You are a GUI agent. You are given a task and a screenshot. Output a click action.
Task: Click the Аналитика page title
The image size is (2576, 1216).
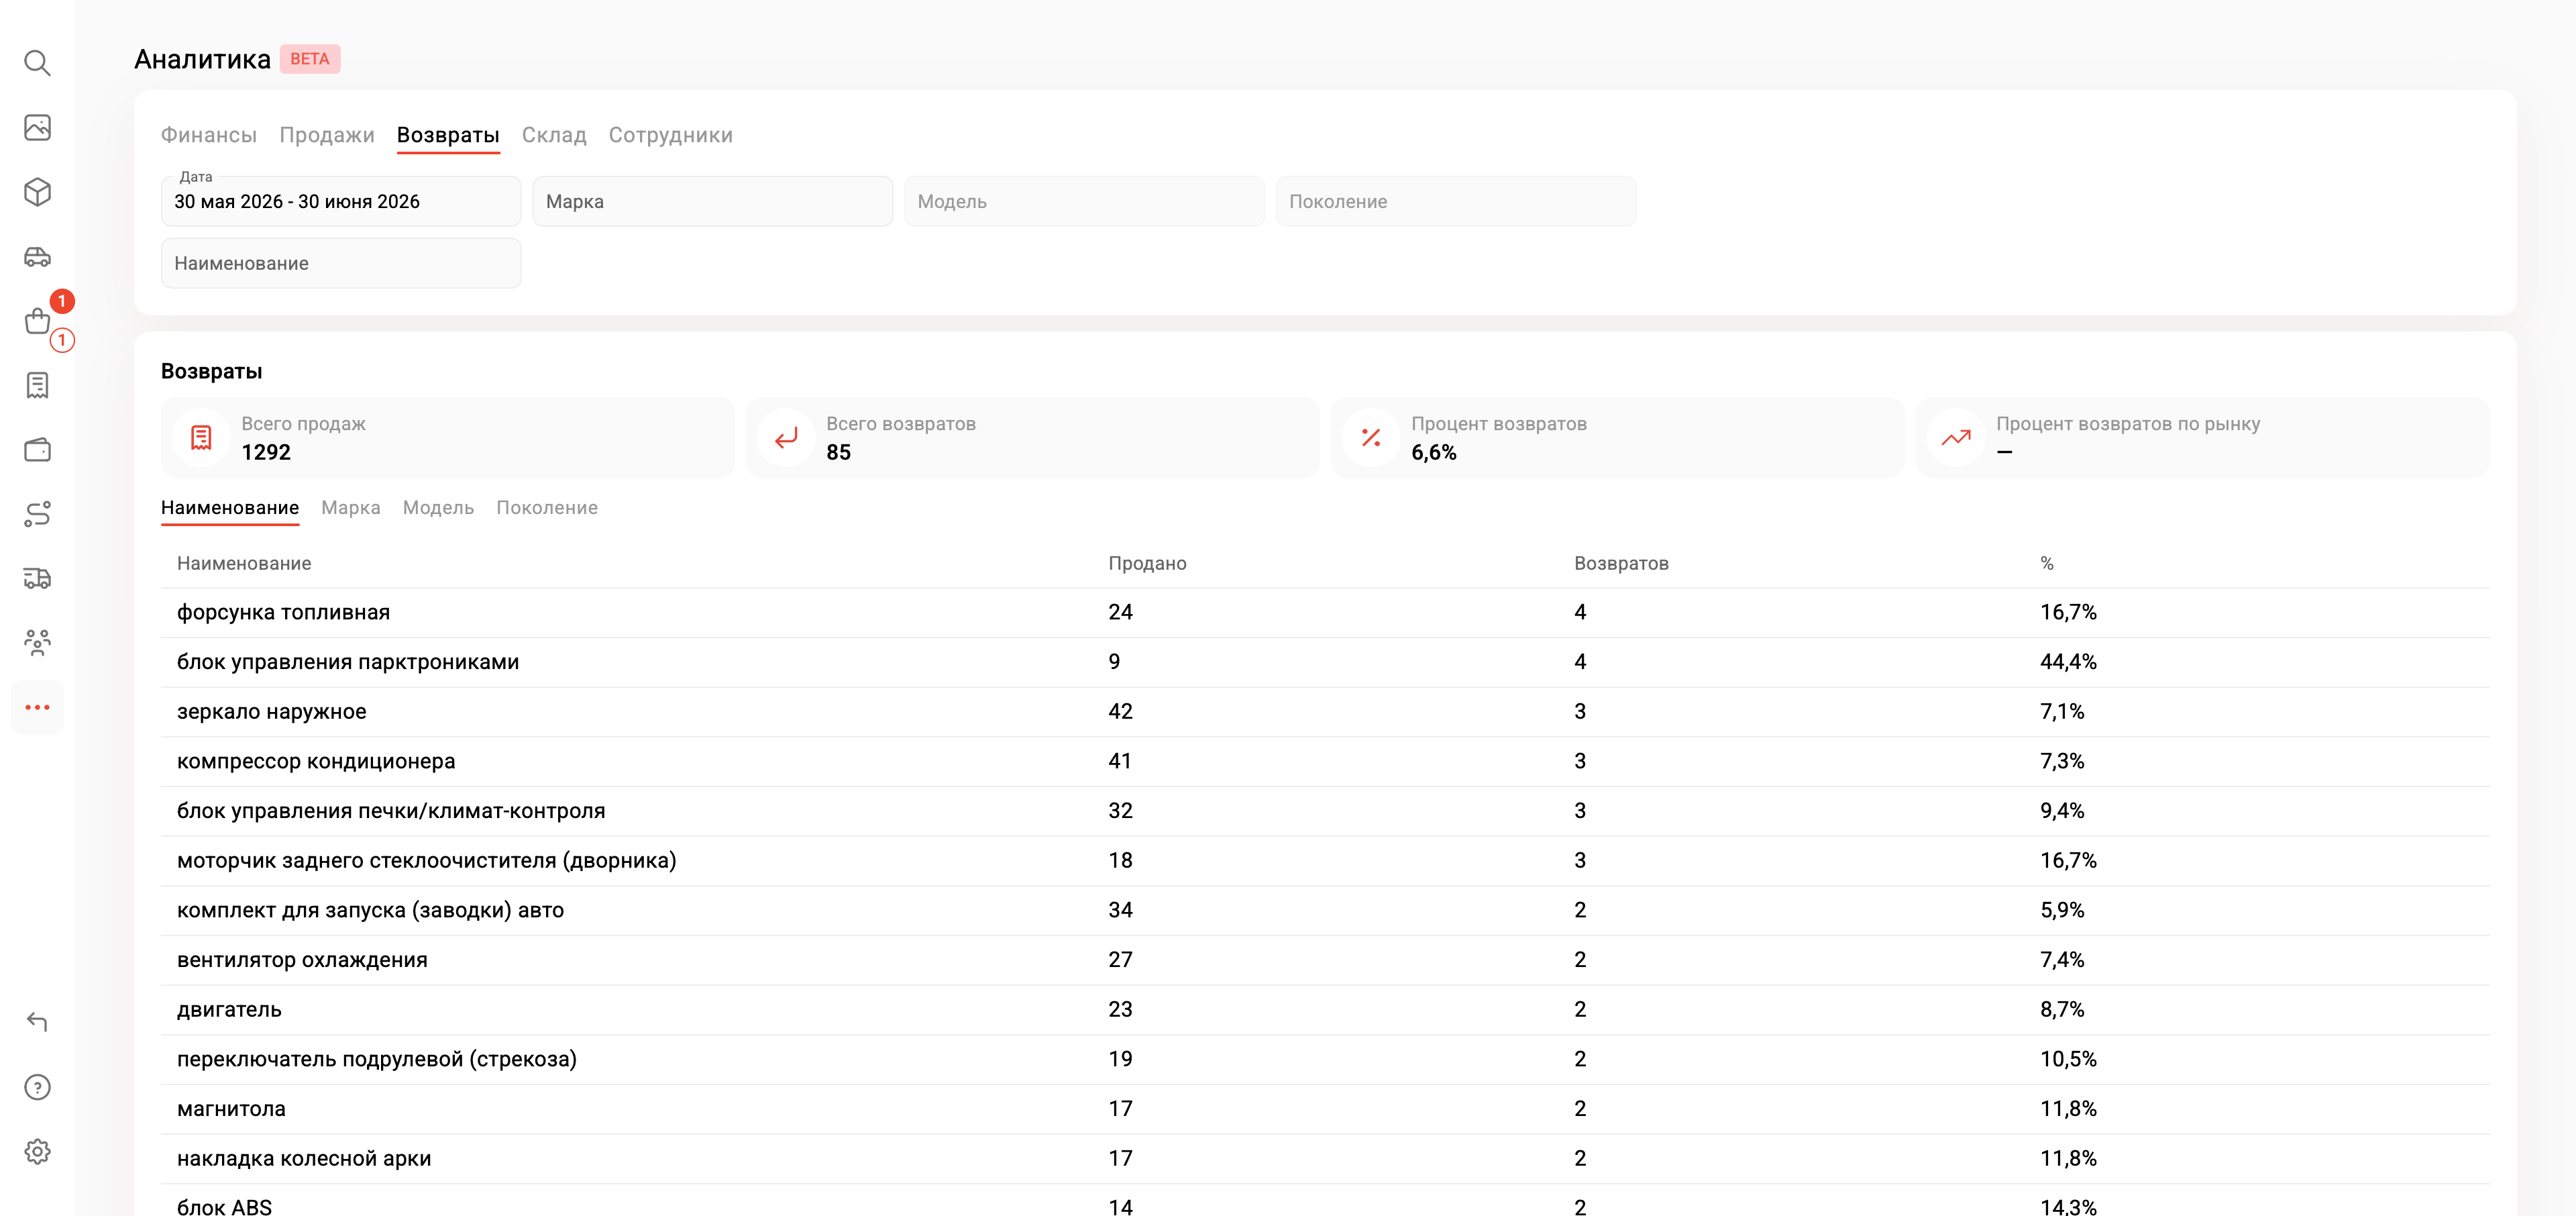click(202, 59)
